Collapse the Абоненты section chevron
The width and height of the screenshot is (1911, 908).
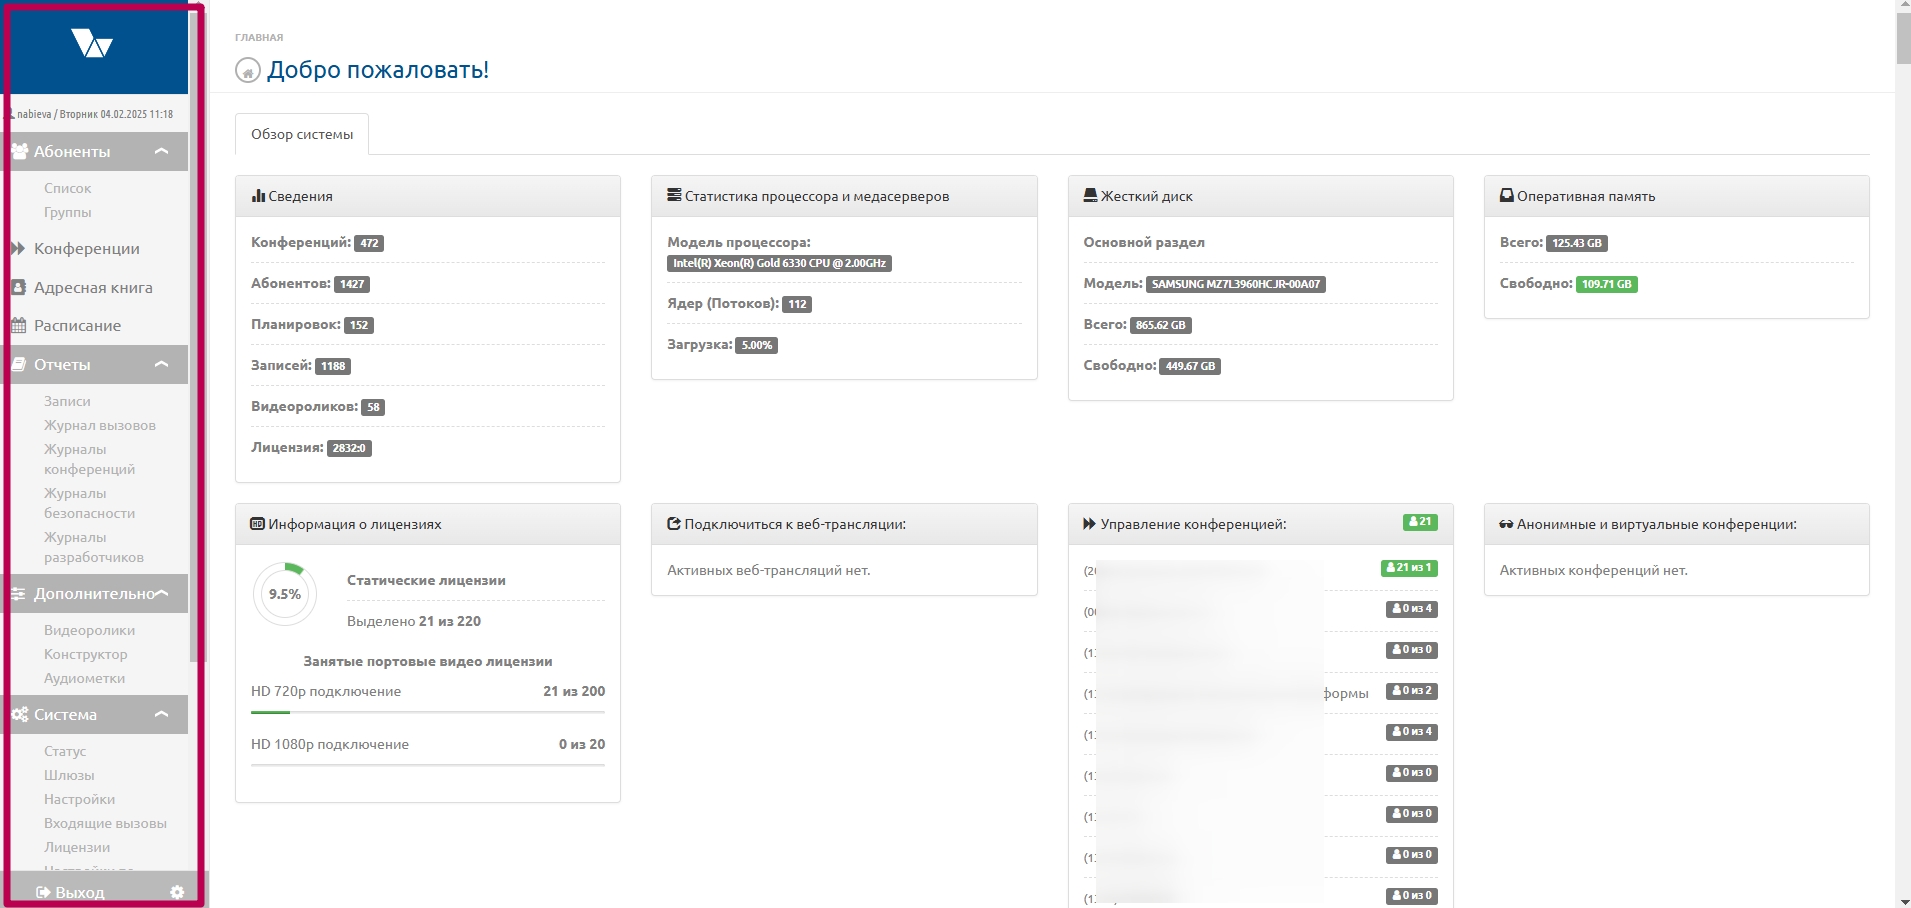(161, 151)
